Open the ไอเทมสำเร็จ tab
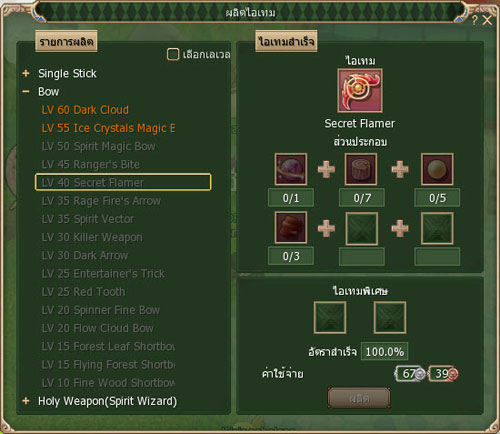500x434 pixels. coord(286,41)
